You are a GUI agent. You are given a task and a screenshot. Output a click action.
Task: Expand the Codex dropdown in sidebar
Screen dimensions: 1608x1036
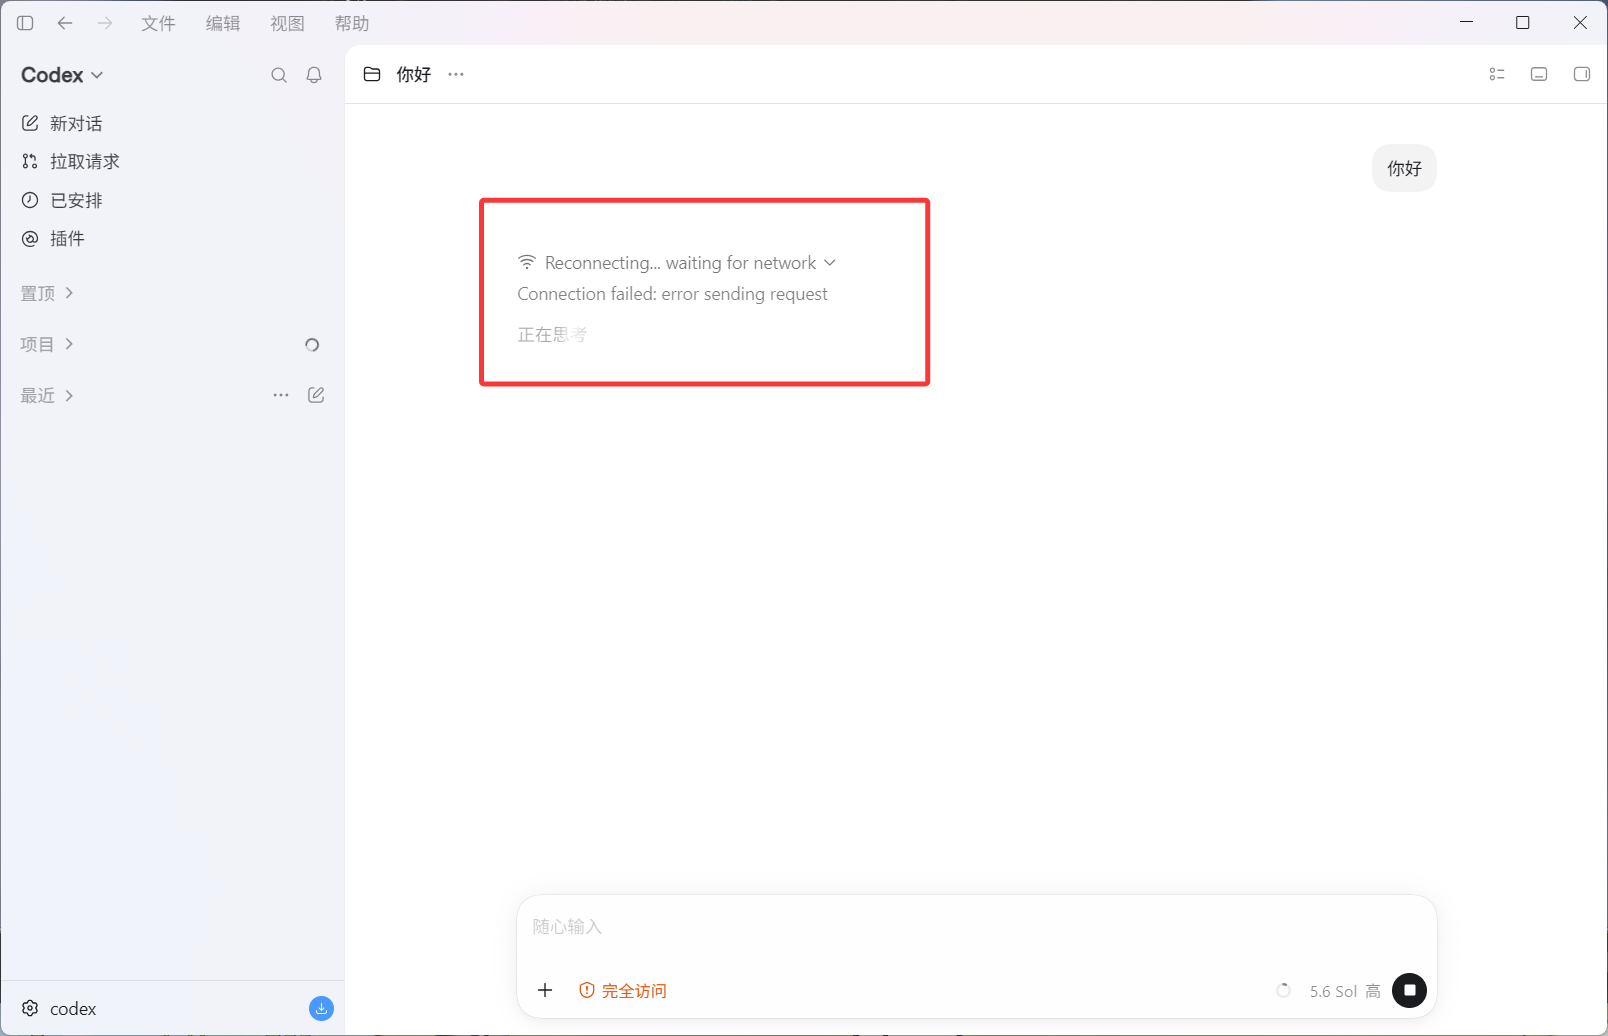point(62,75)
